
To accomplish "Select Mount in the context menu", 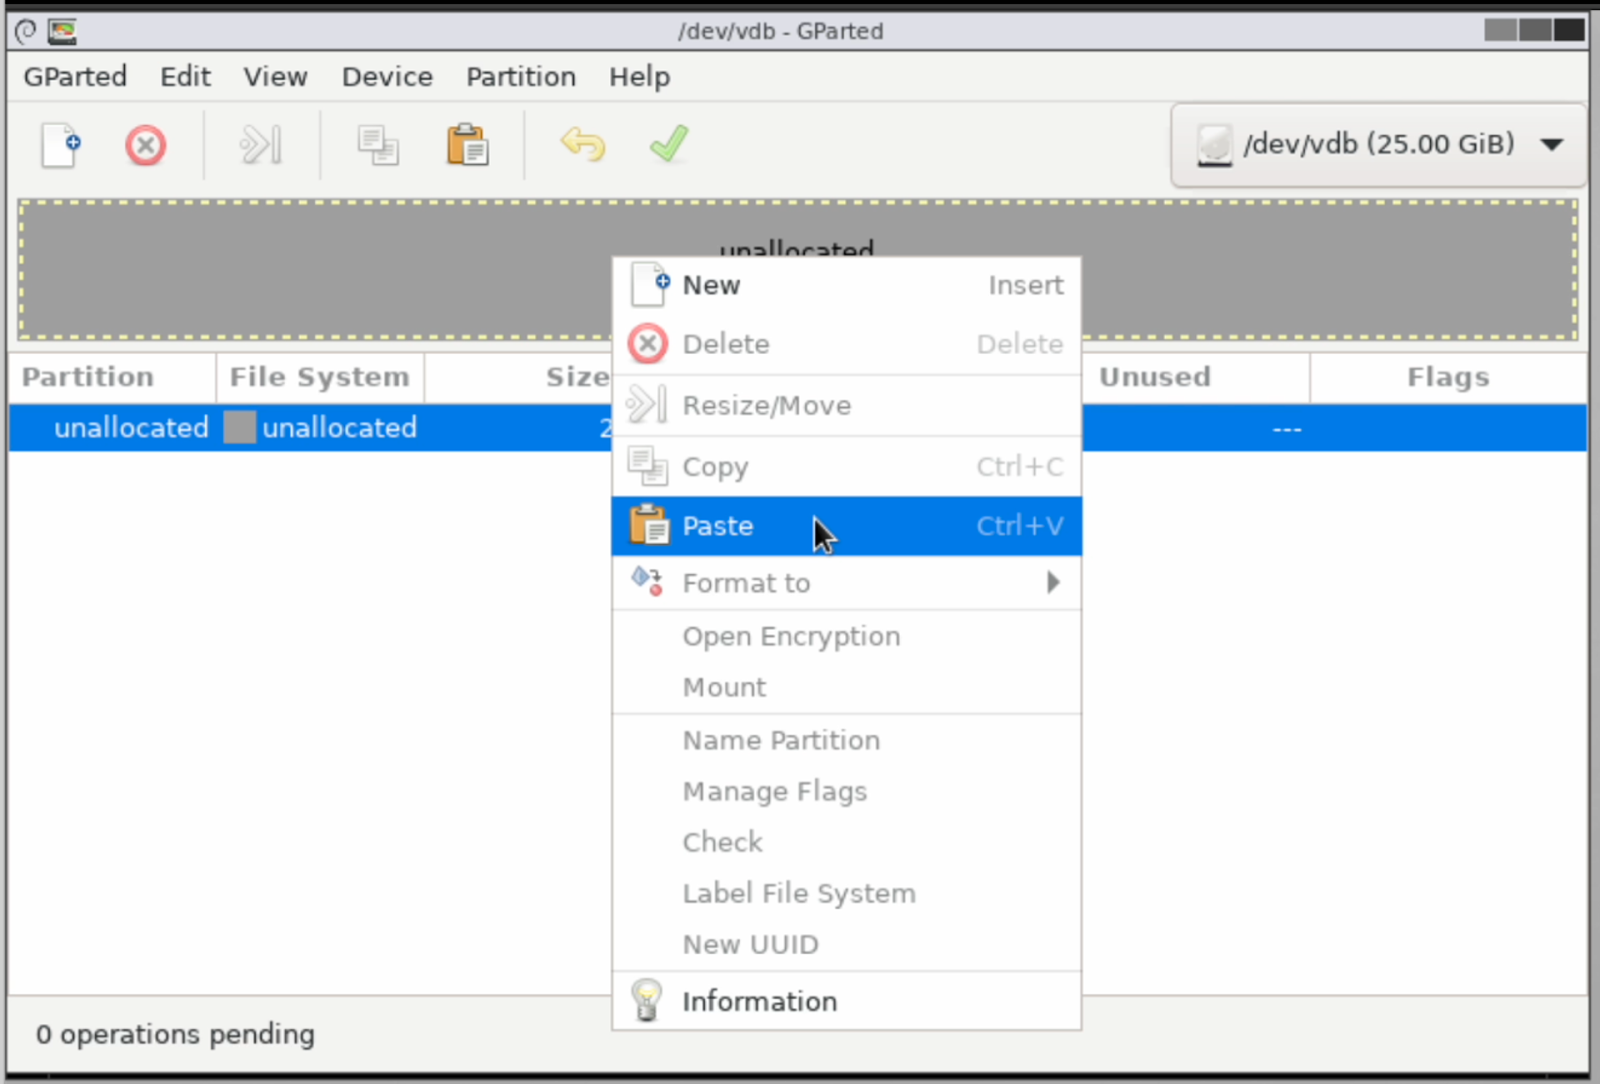I will [847, 688].
